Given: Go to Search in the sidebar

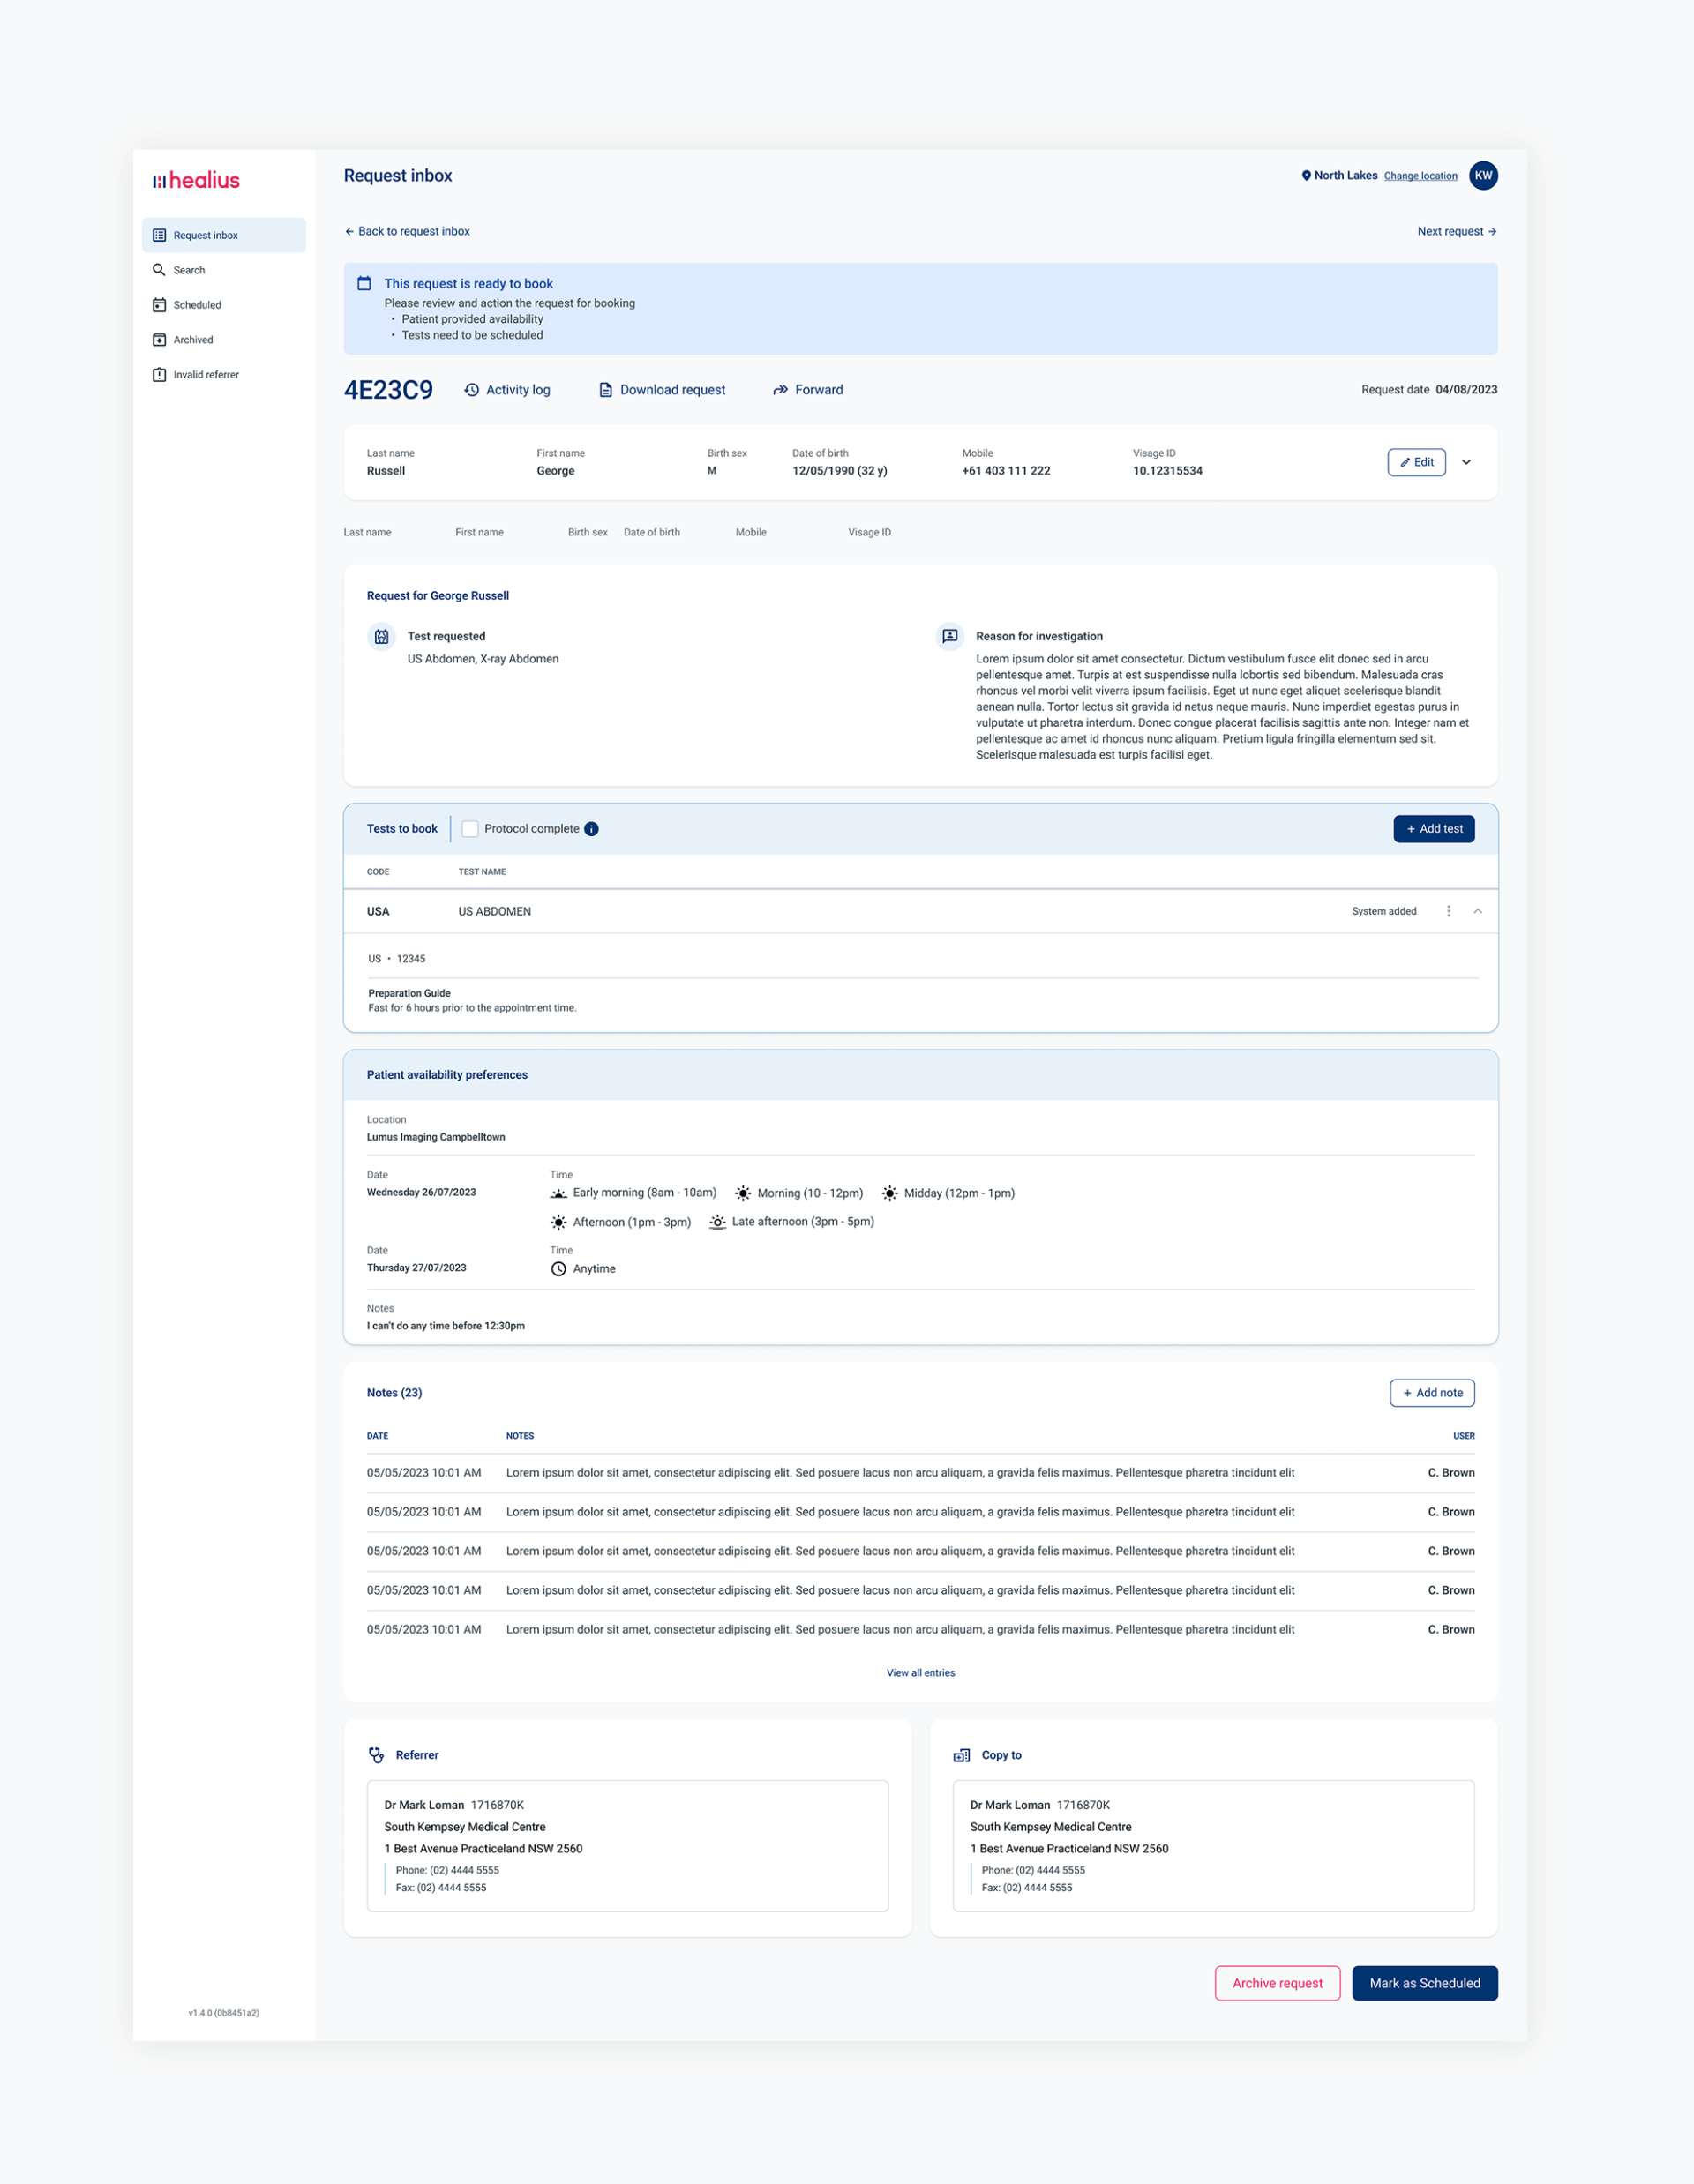Looking at the screenshot, I should tap(224, 270).
